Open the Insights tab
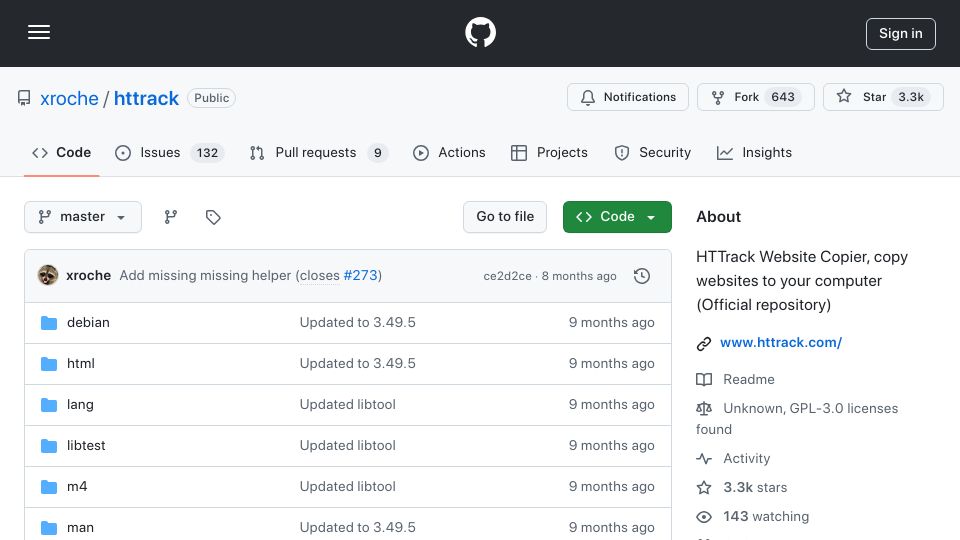This screenshot has width=960, height=540. pos(754,152)
